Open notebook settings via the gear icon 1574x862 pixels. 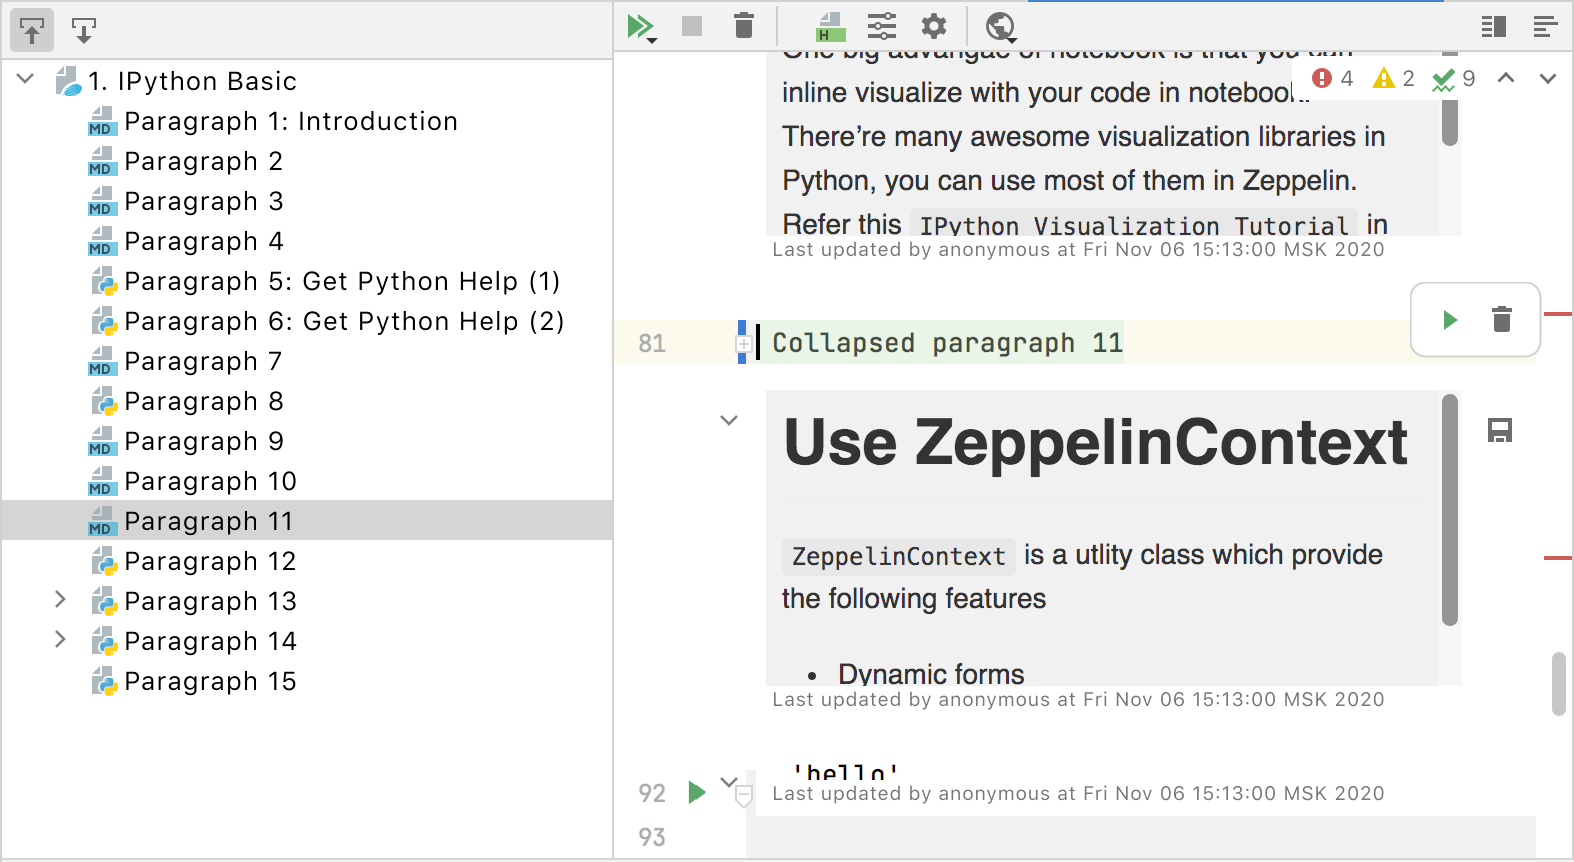(x=934, y=26)
